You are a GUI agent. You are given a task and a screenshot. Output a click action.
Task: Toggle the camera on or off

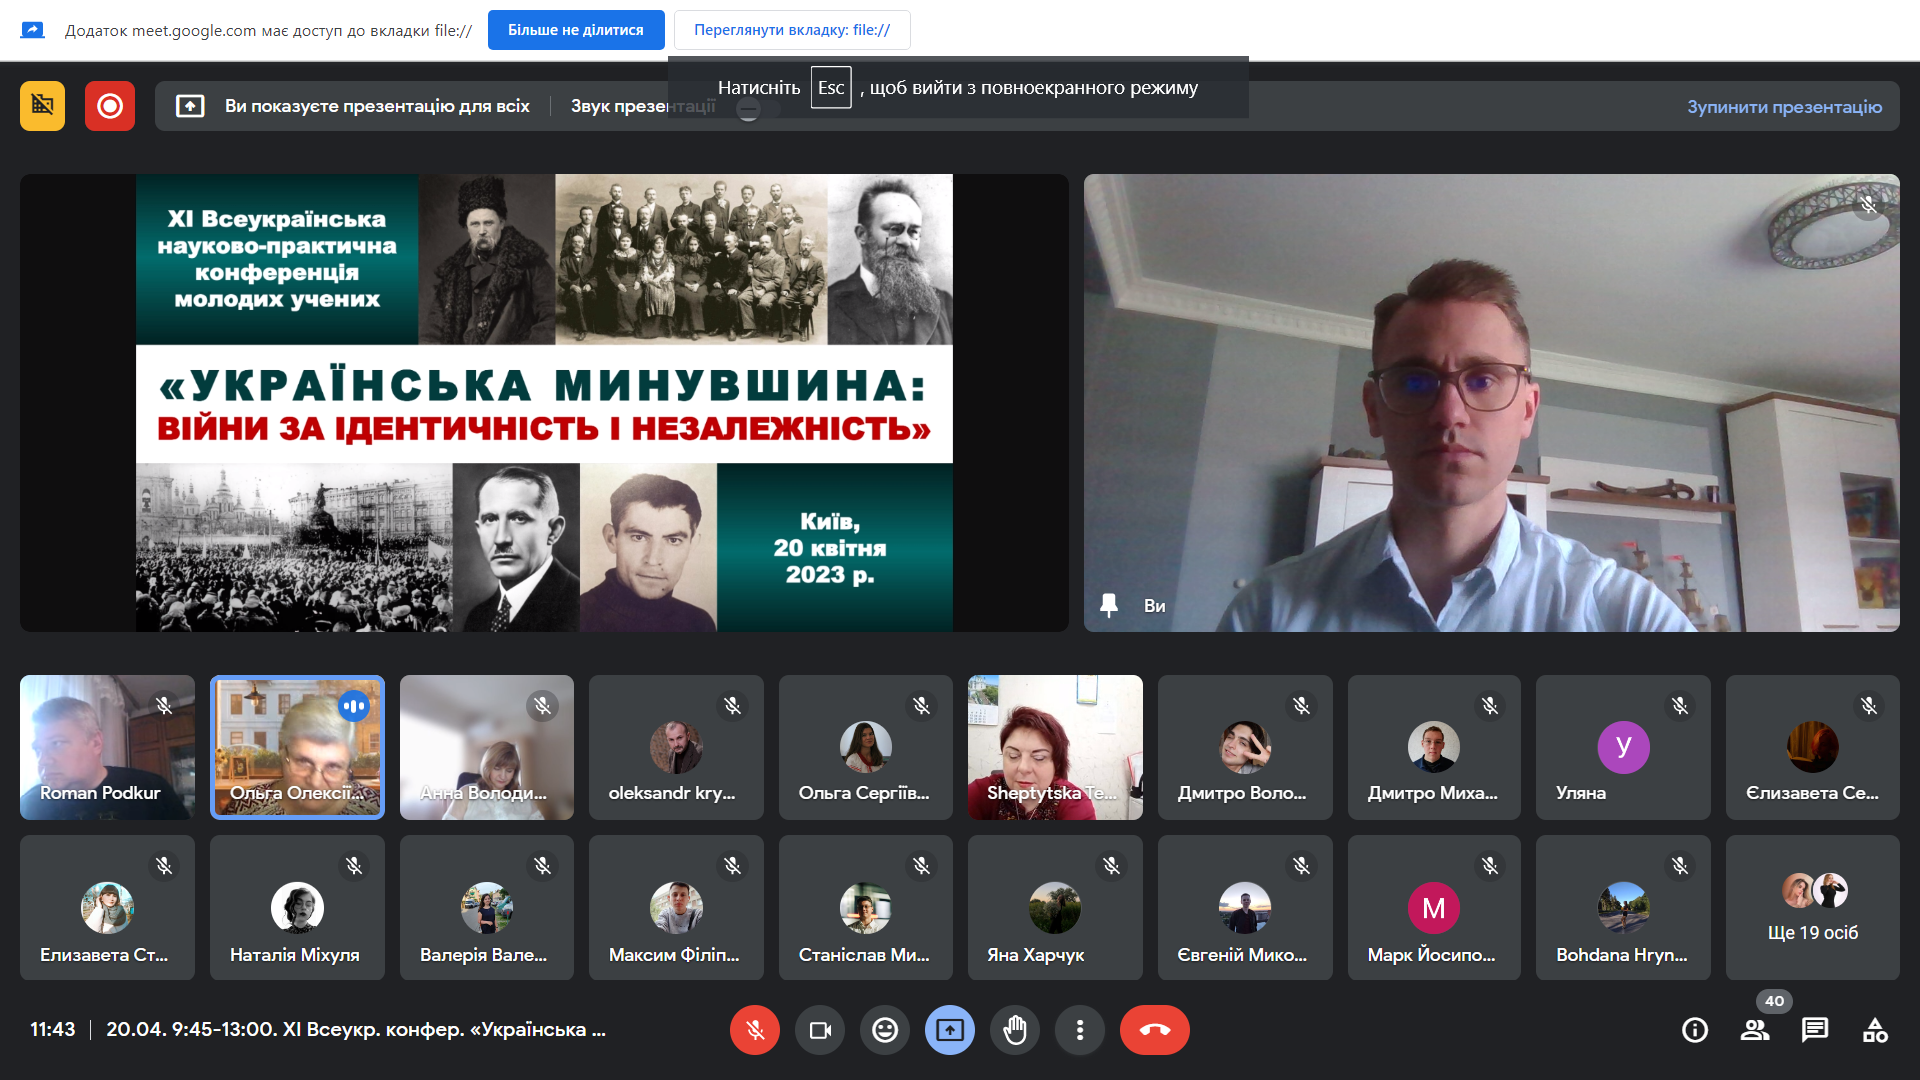tap(820, 1030)
